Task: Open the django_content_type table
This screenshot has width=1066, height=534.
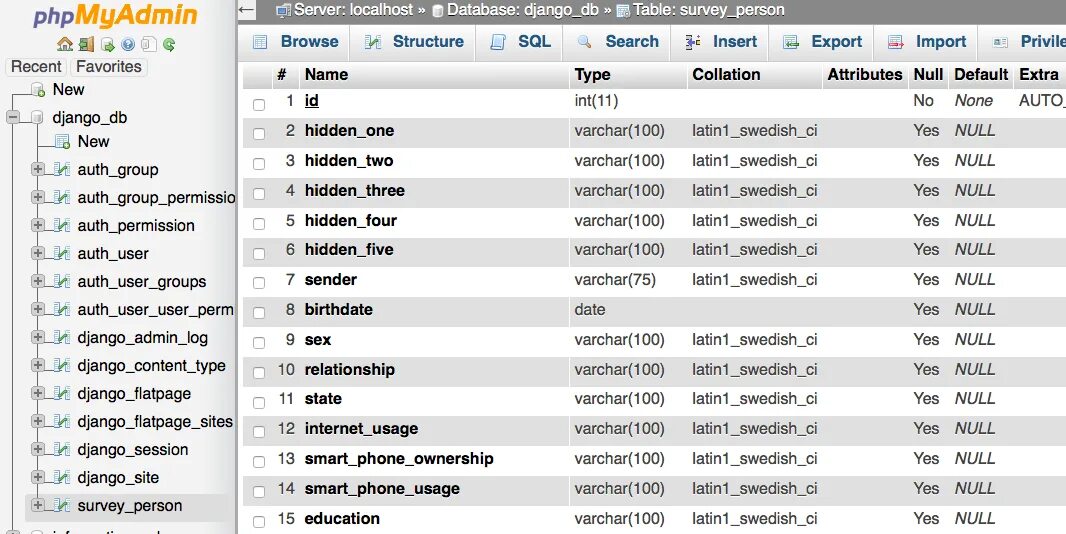Action: pyautogui.click(x=151, y=366)
